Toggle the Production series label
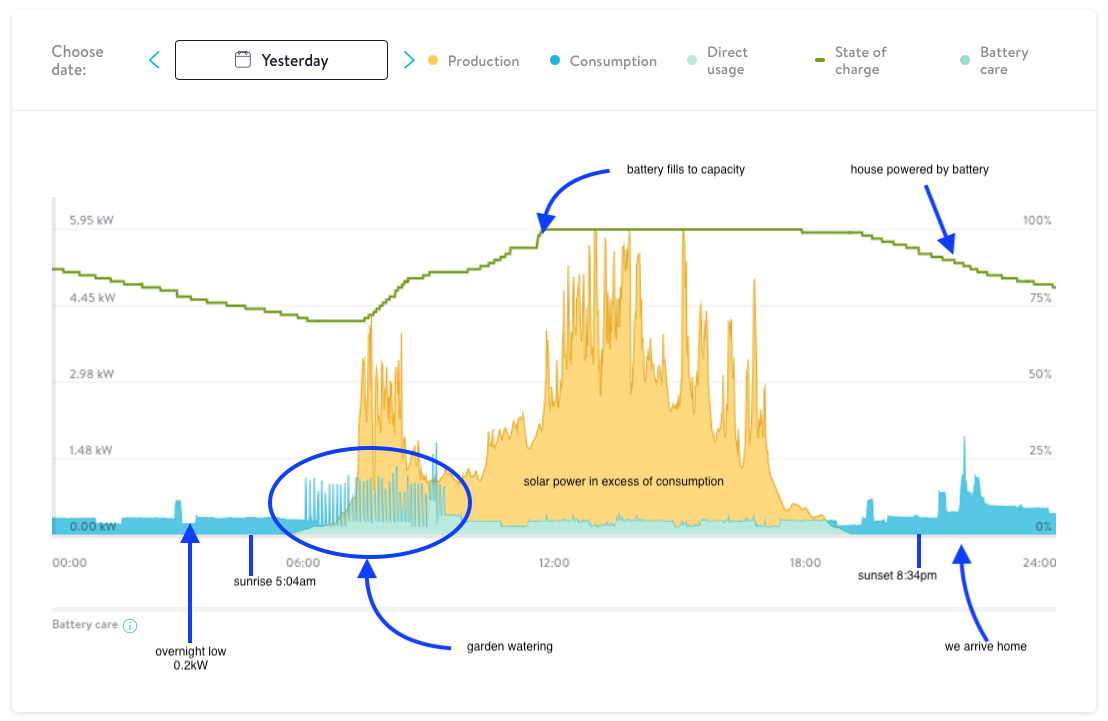The height and width of the screenshot is (721, 1108). pos(483,61)
